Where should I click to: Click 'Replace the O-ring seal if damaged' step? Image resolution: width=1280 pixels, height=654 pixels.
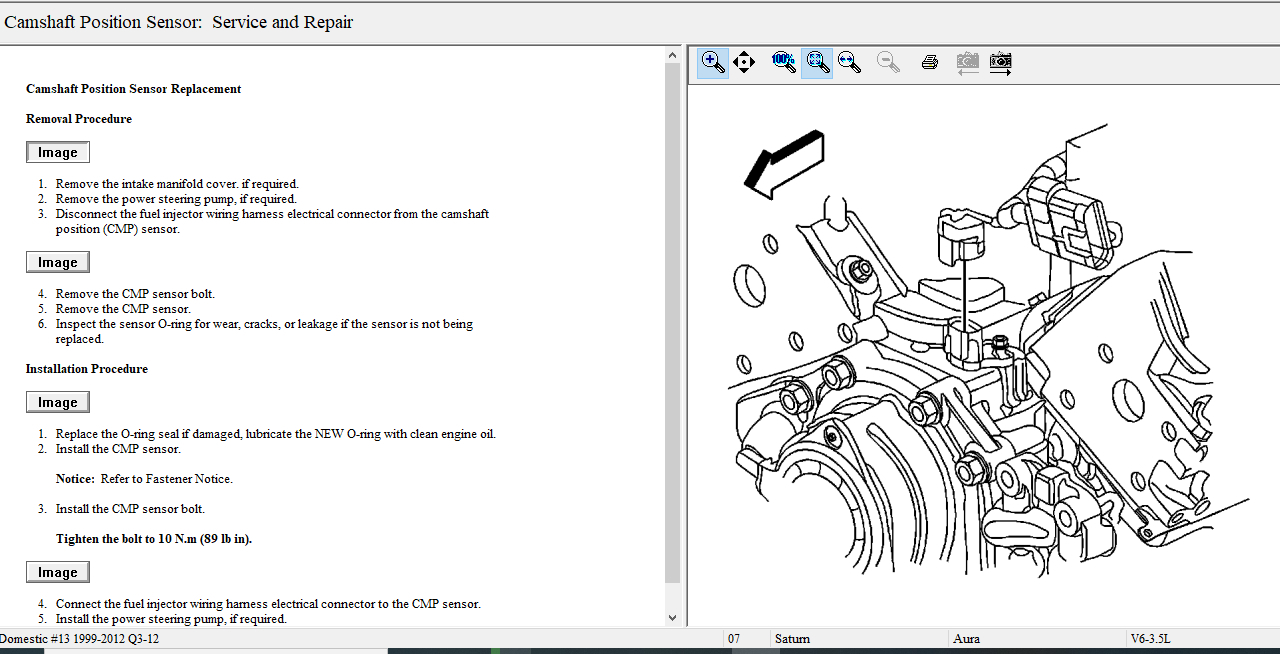tap(276, 434)
